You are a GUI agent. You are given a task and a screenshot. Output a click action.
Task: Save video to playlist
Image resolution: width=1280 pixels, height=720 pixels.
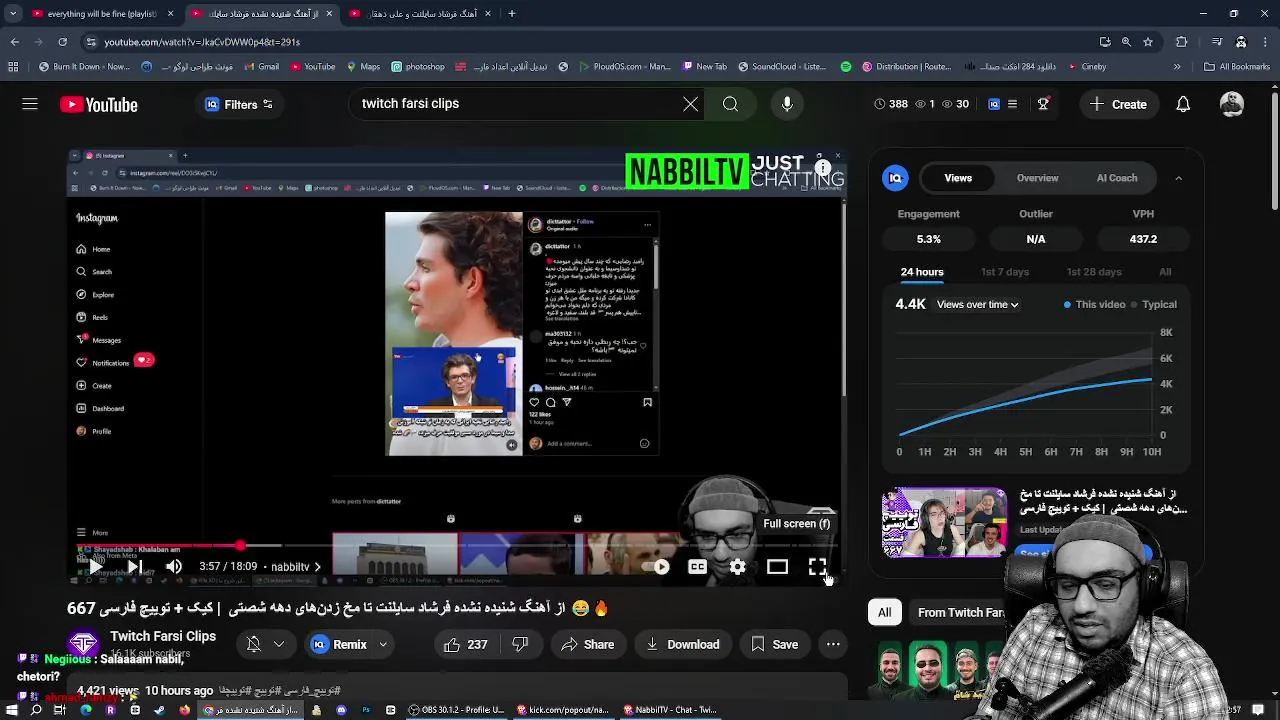(775, 645)
